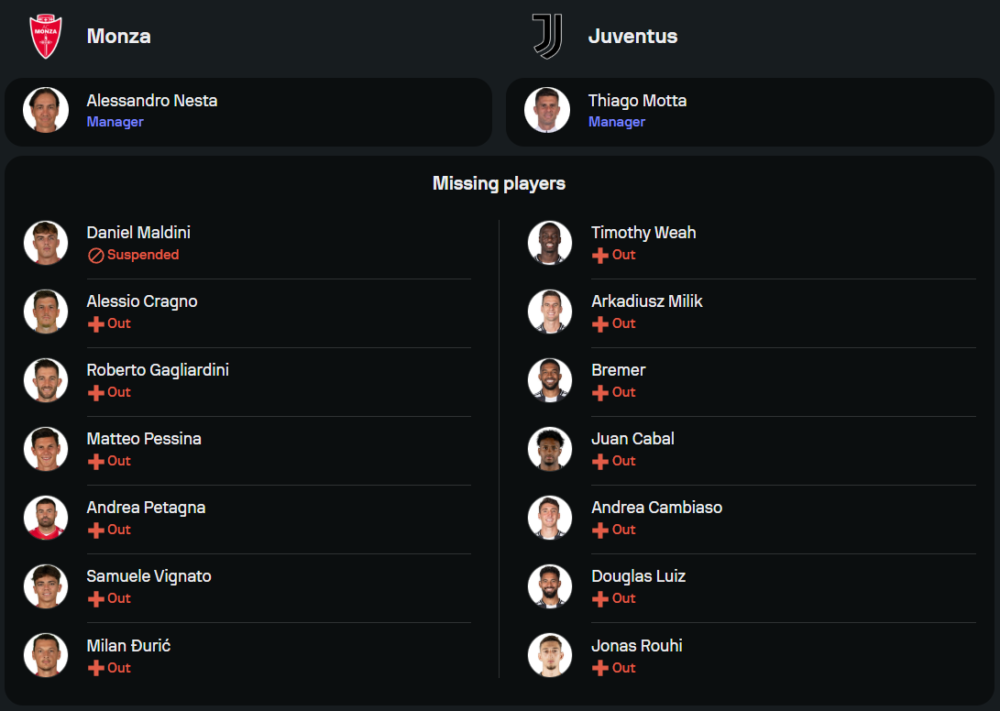Viewport: 1000px width, 711px height.
Task: View Juan Cabal's player page
Action: point(632,439)
